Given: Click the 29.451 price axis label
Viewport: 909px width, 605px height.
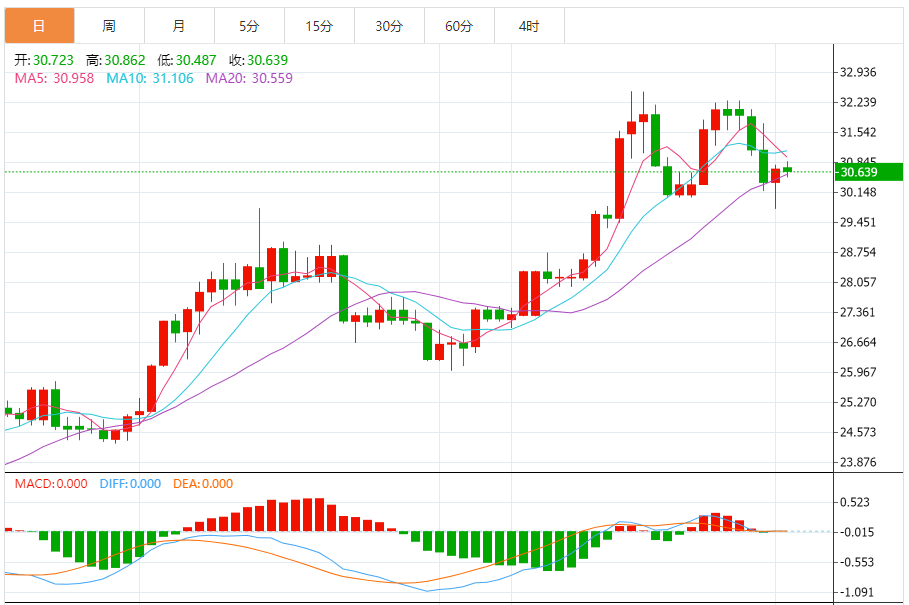Looking at the screenshot, I should point(858,223).
